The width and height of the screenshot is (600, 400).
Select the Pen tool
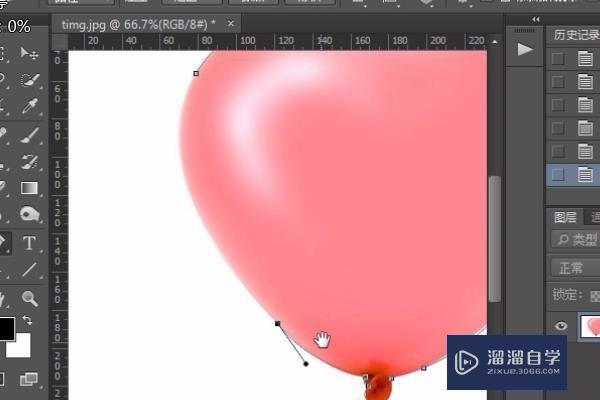3,243
